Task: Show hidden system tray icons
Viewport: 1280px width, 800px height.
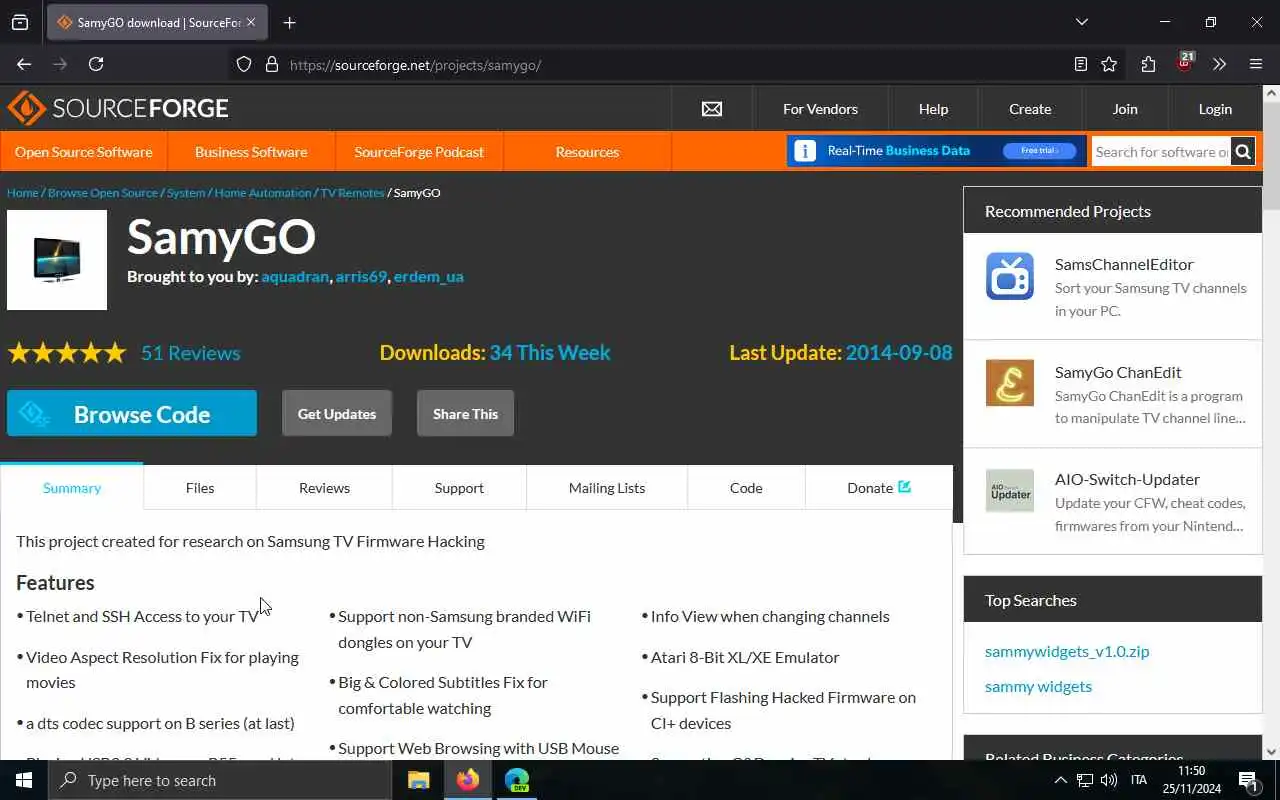Action: pyautogui.click(x=1061, y=780)
